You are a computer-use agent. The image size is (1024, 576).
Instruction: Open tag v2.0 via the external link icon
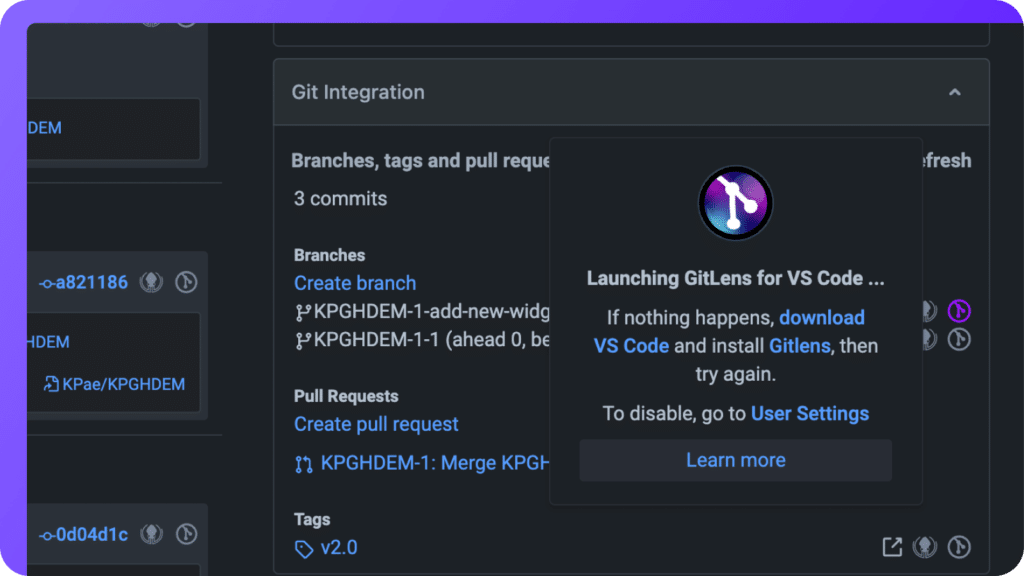(892, 547)
